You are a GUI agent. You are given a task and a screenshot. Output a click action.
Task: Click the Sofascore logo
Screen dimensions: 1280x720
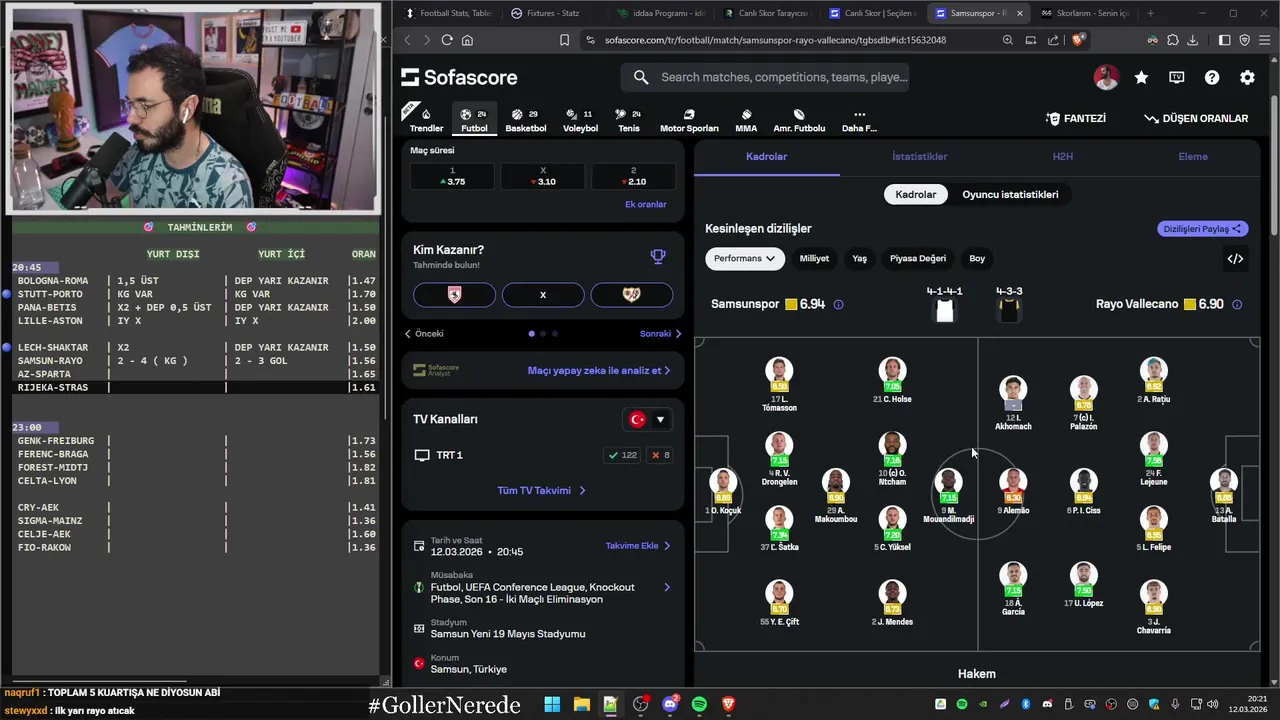tap(459, 77)
